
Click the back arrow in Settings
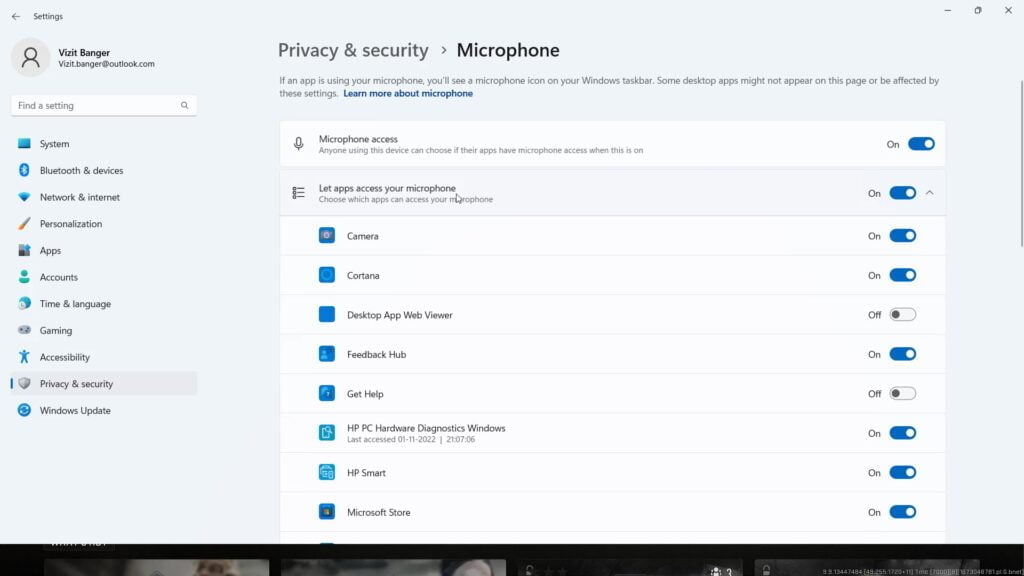pyautogui.click(x=16, y=16)
